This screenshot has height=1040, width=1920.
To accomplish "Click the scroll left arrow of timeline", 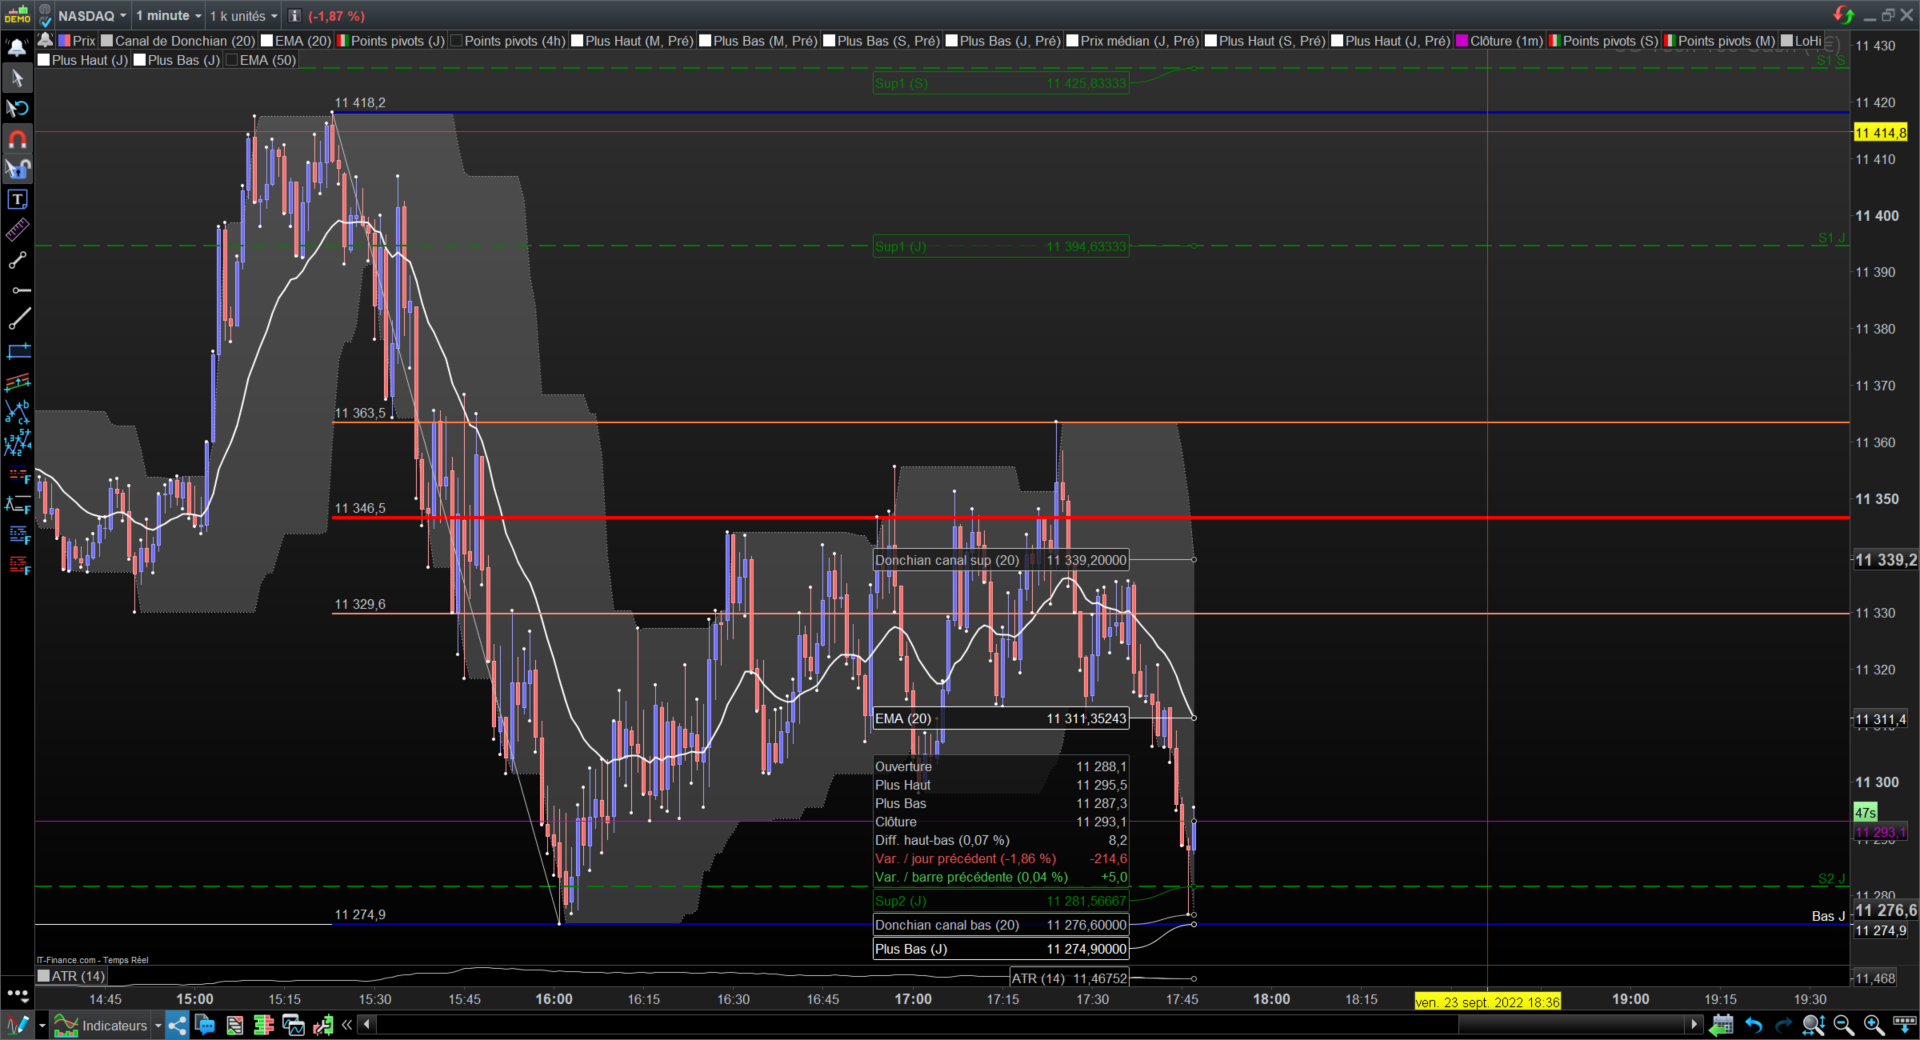I will point(367,1024).
